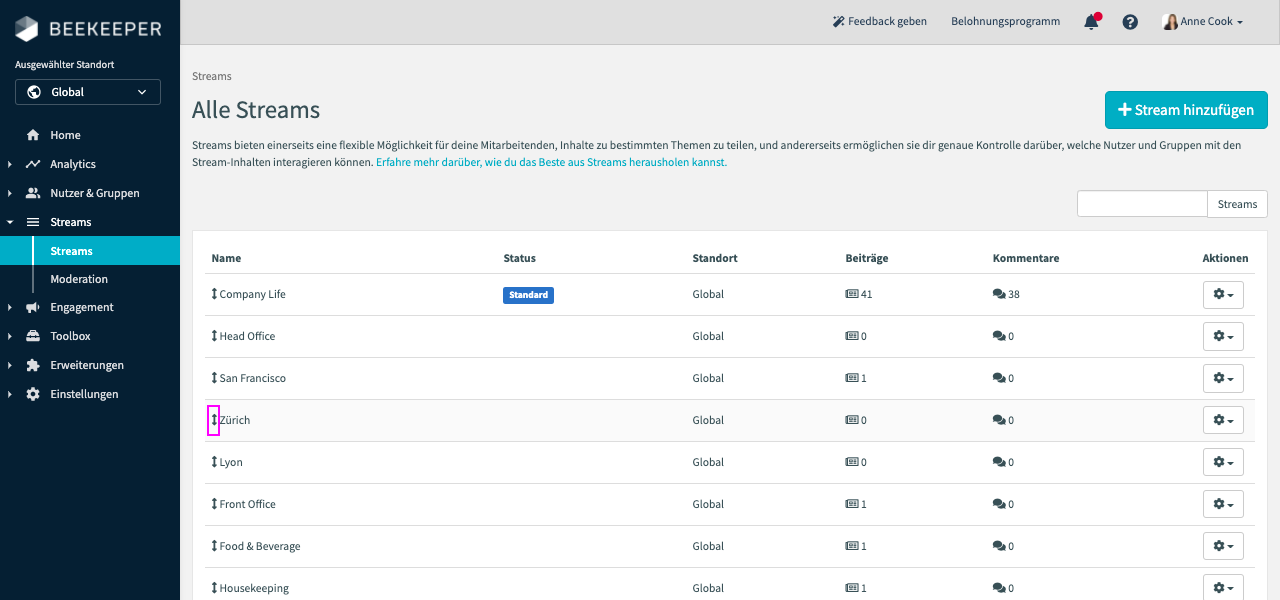Click the Beiträge column header

867,258
